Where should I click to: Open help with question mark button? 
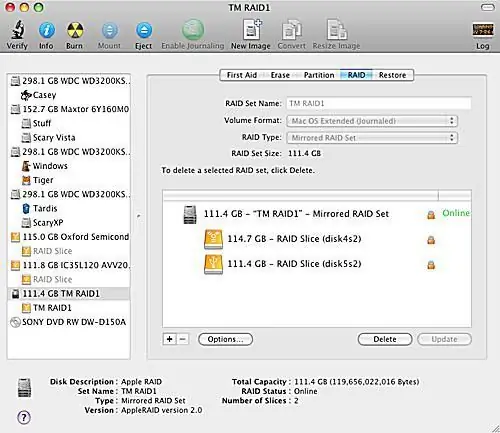[24, 417]
